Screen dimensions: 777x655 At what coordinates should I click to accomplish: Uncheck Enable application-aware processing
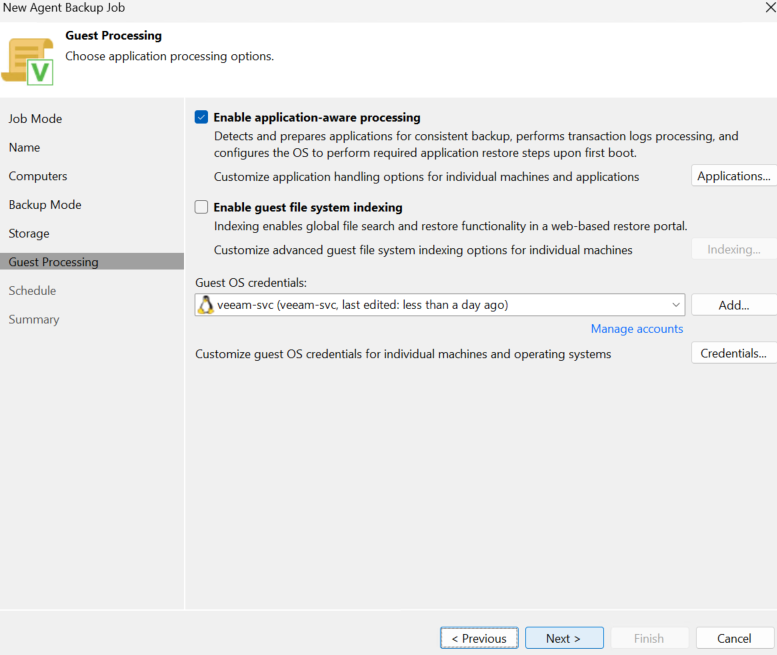(x=201, y=117)
